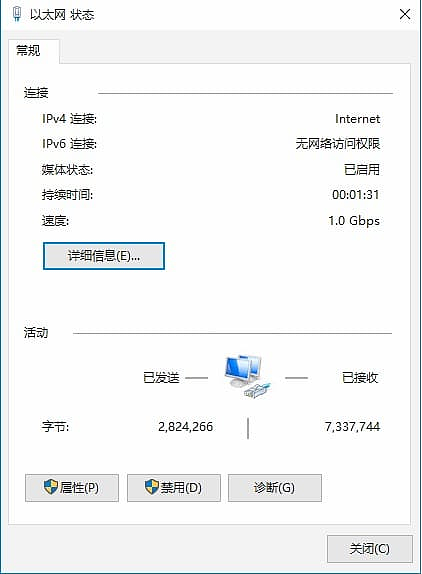Open 详细信息(E)... details dialog

coord(104,256)
